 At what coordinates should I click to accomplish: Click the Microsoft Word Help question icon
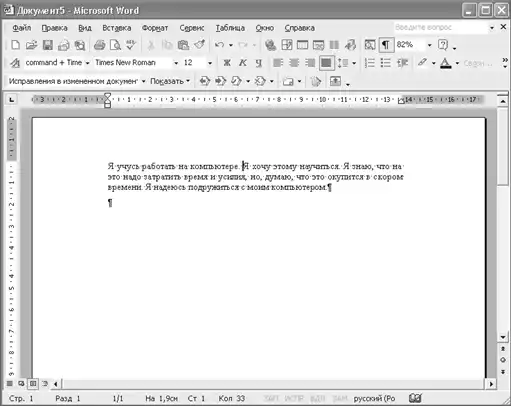coord(443,45)
